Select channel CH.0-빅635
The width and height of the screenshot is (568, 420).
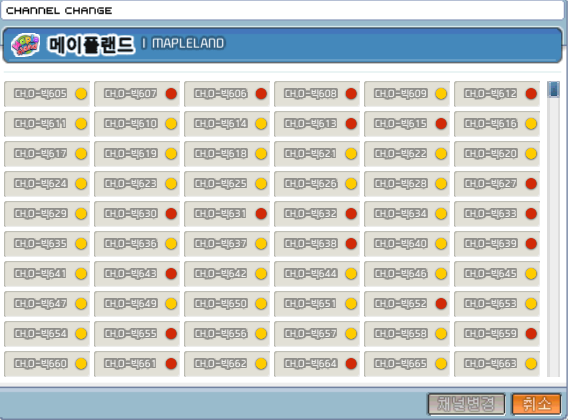47,244
